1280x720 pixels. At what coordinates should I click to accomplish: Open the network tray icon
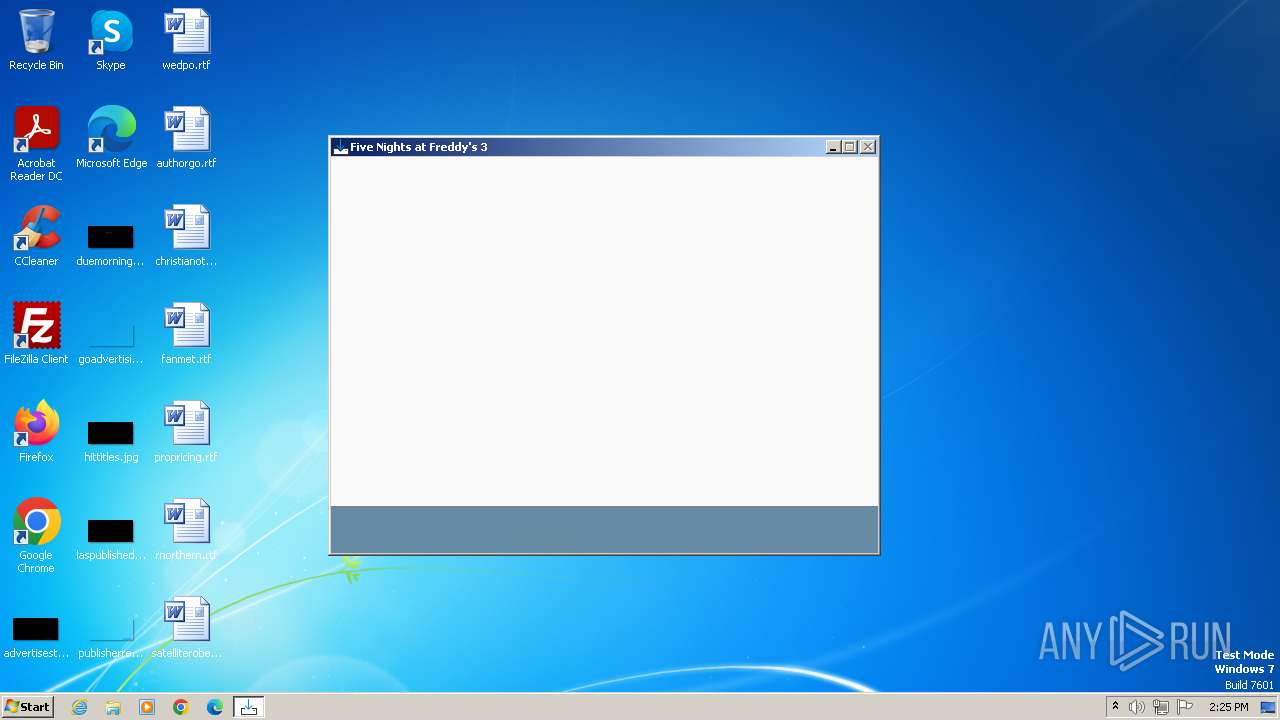coord(1161,707)
